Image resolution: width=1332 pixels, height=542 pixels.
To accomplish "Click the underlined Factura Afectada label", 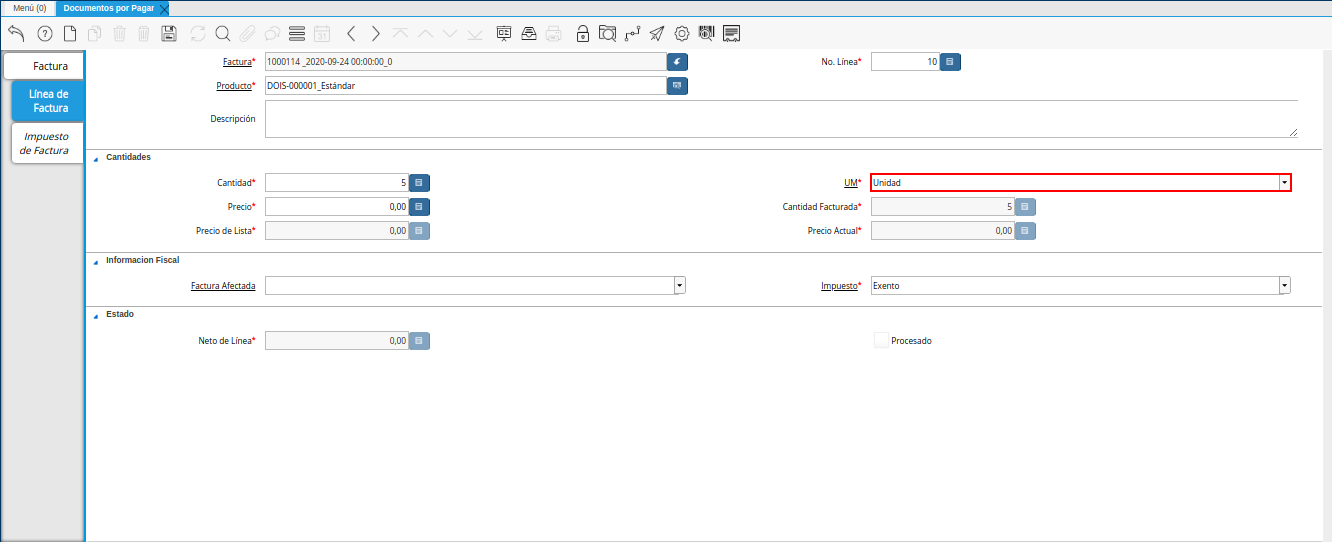I will 223,286.
